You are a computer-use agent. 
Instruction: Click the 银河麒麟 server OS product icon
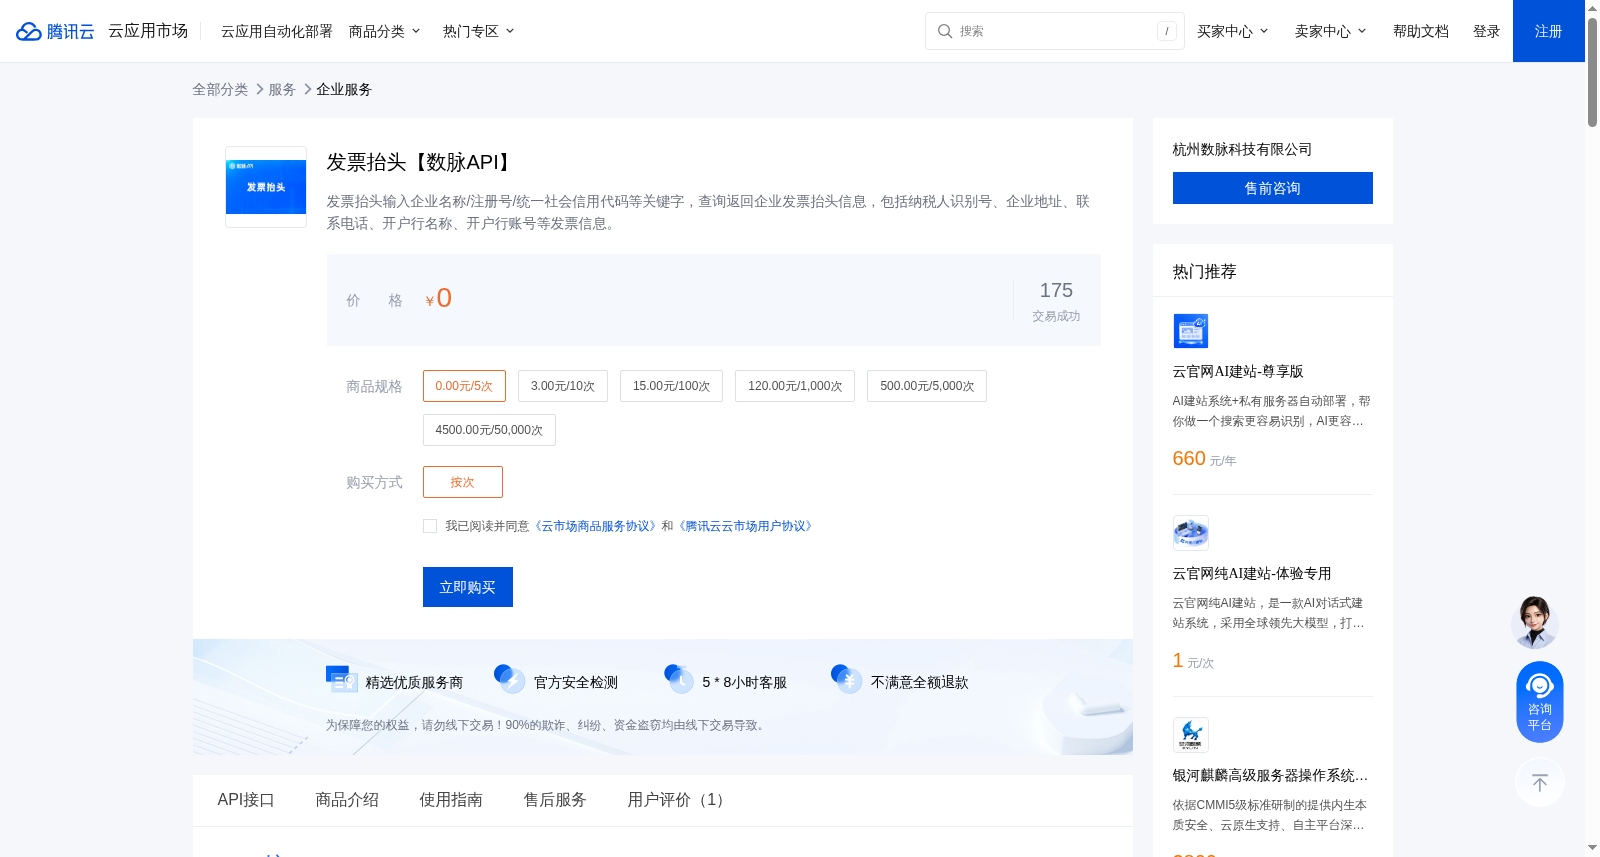[1190, 735]
